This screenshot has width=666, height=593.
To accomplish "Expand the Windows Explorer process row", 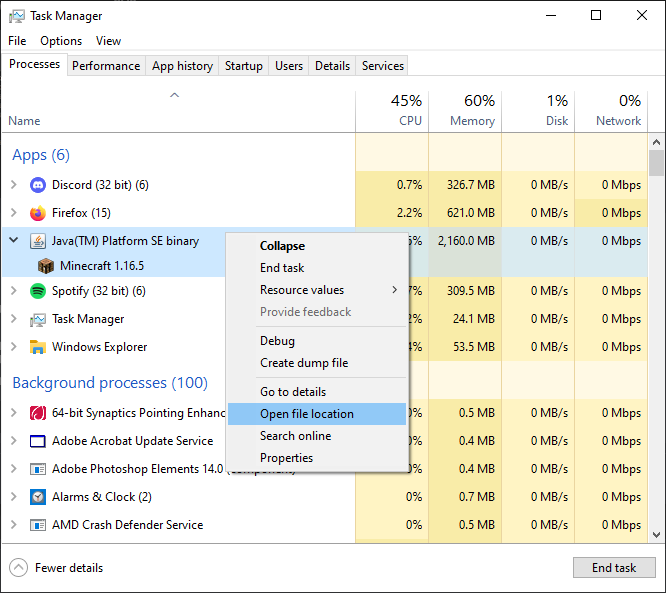I will [14, 347].
